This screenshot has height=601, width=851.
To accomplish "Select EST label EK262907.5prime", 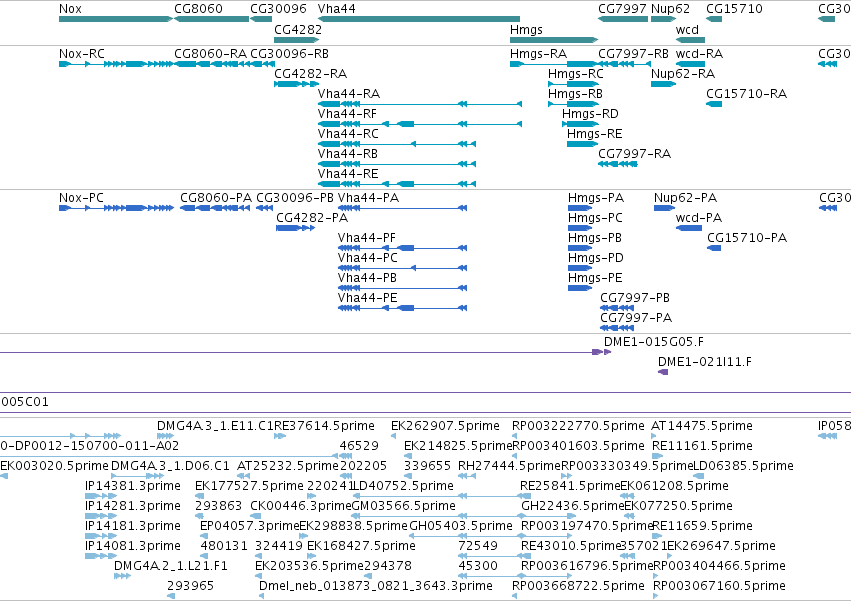I will coord(446,426).
